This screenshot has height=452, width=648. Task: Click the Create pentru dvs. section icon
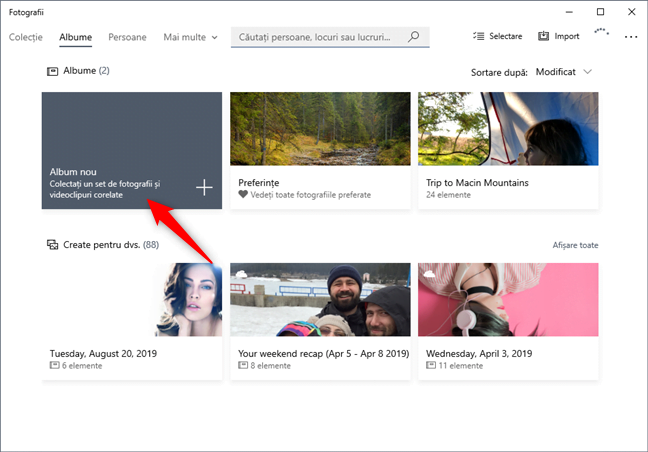pos(52,245)
